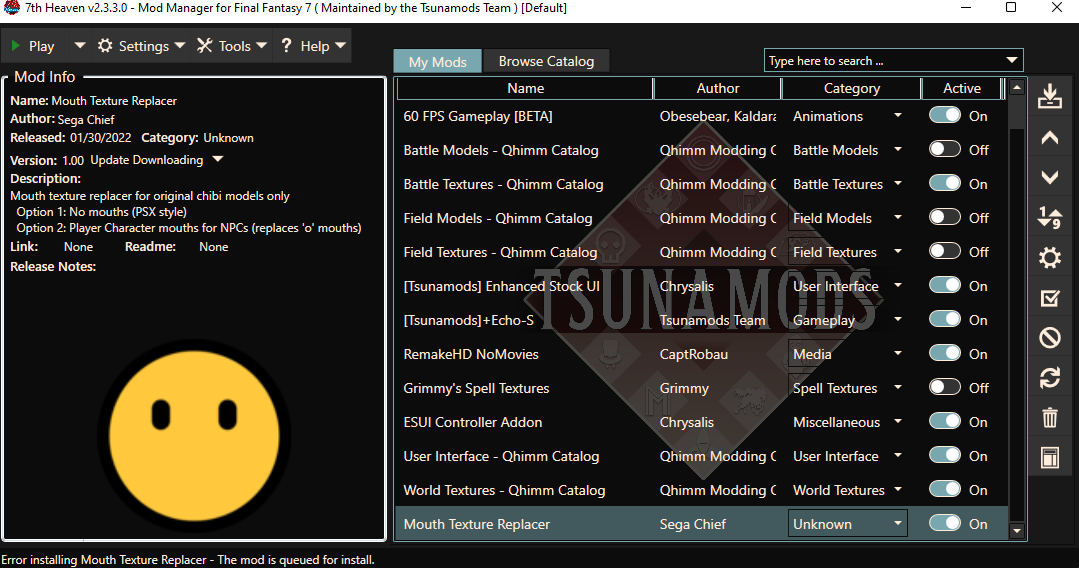Image resolution: width=1079 pixels, height=568 pixels.
Task: Open Media category dropdown for RemakeHD
Action: click(897, 354)
